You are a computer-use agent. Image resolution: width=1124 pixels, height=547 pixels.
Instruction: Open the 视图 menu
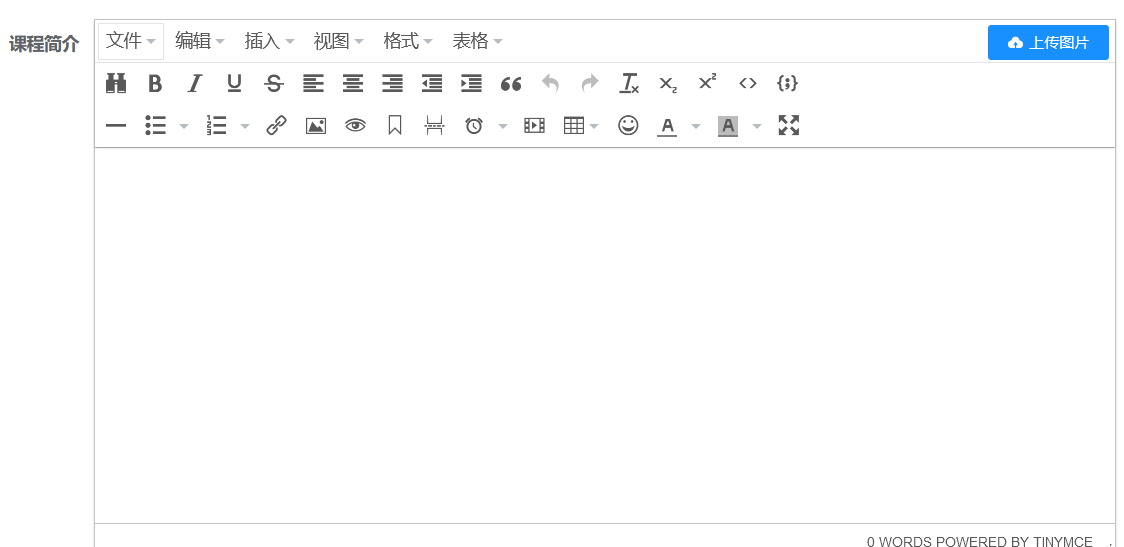click(338, 42)
